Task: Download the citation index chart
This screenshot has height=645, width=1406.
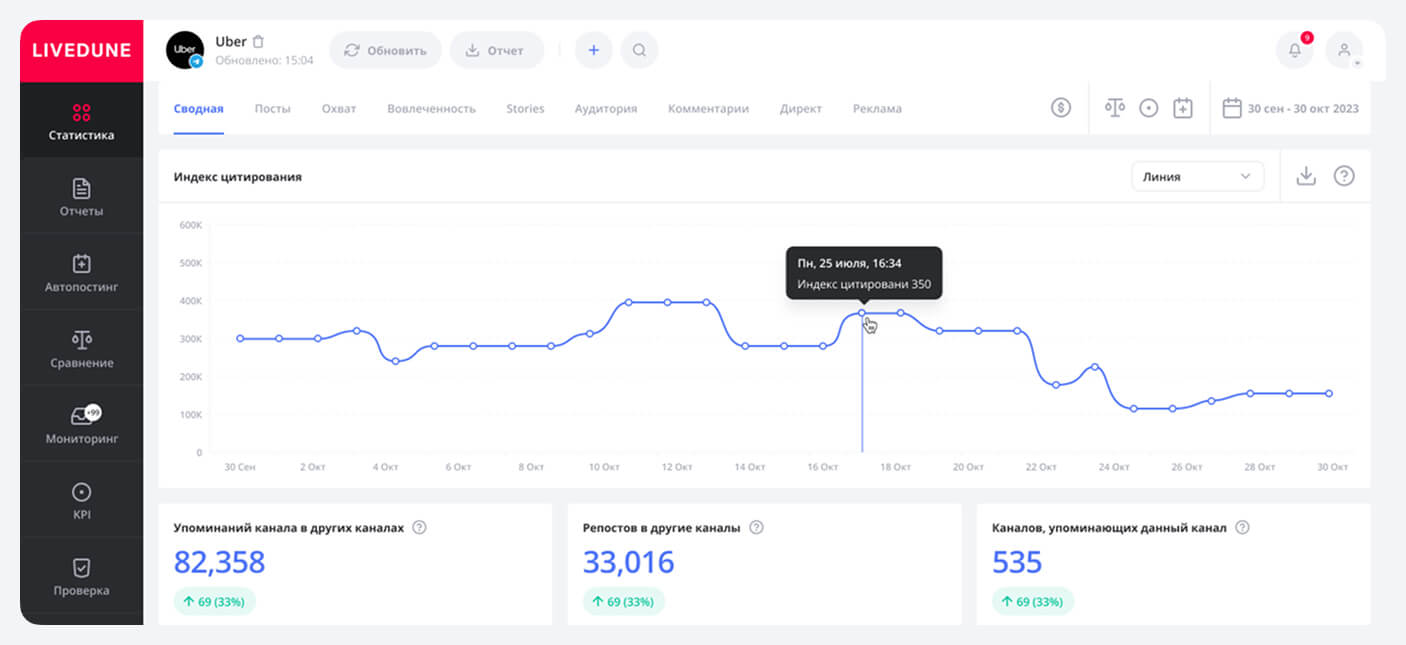Action: [x=1305, y=176]
